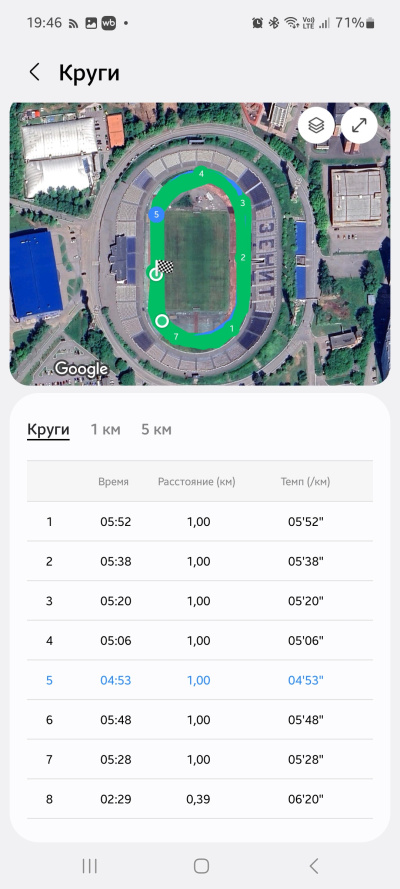400x889 pixels.
Task: Tap lap 8 row with 0,39 distance
Action: [200, 799]
